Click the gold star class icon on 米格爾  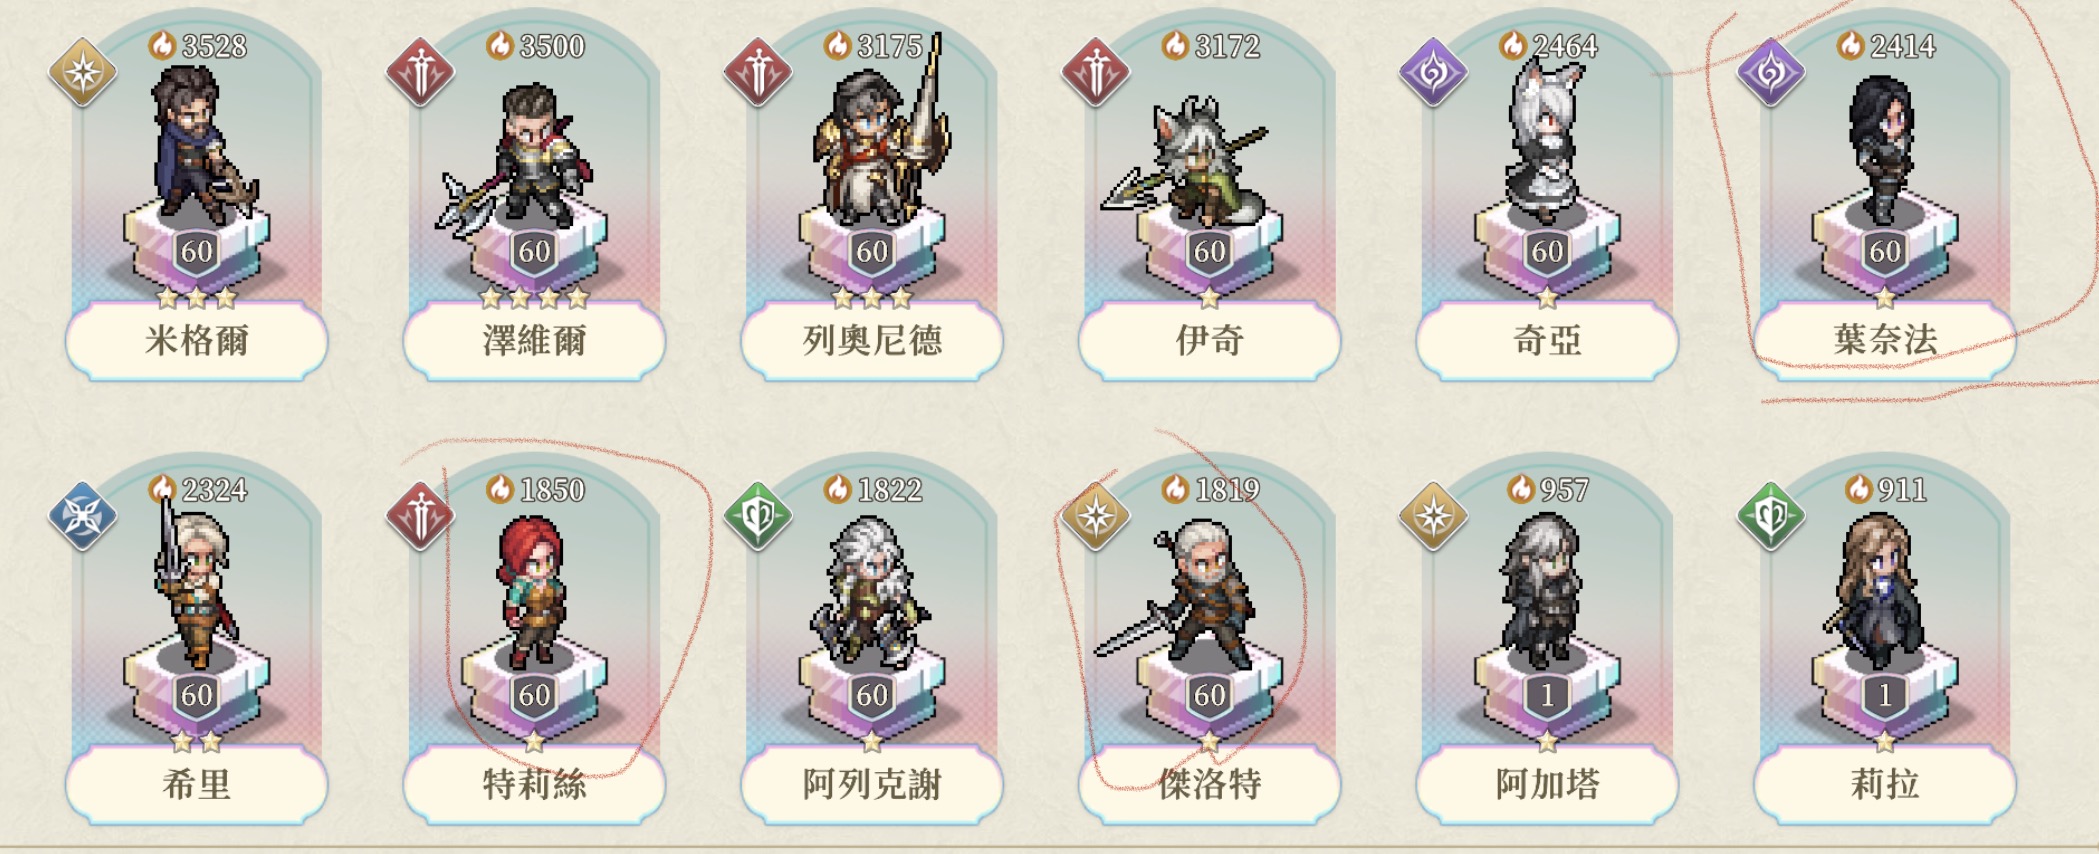(x=83, y=72)
